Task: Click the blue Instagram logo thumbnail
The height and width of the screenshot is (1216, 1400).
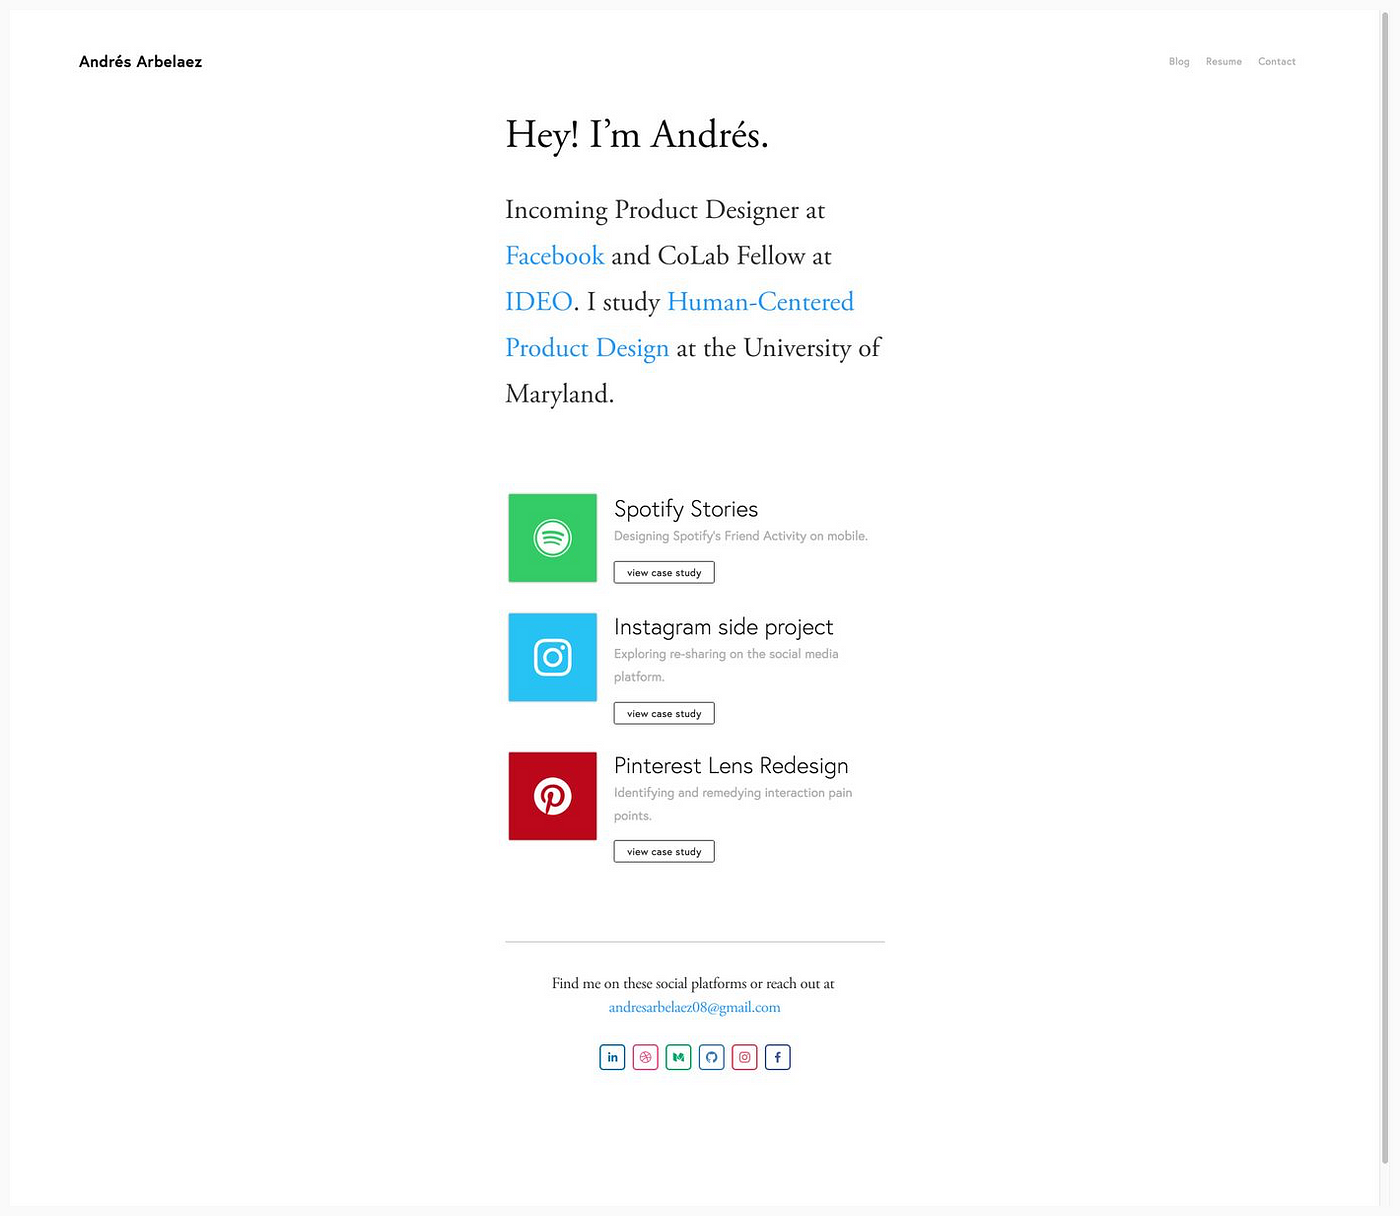Action: click(553, 657)
